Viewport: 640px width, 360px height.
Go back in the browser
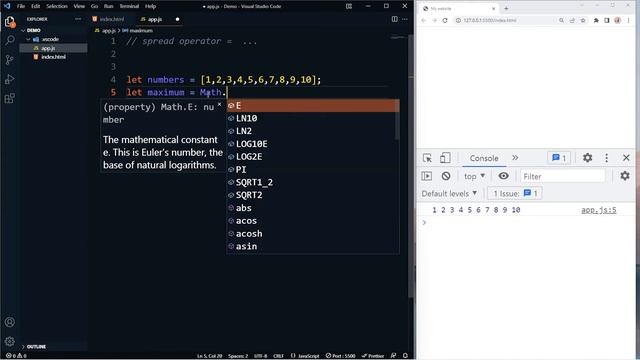pos(423,20)
